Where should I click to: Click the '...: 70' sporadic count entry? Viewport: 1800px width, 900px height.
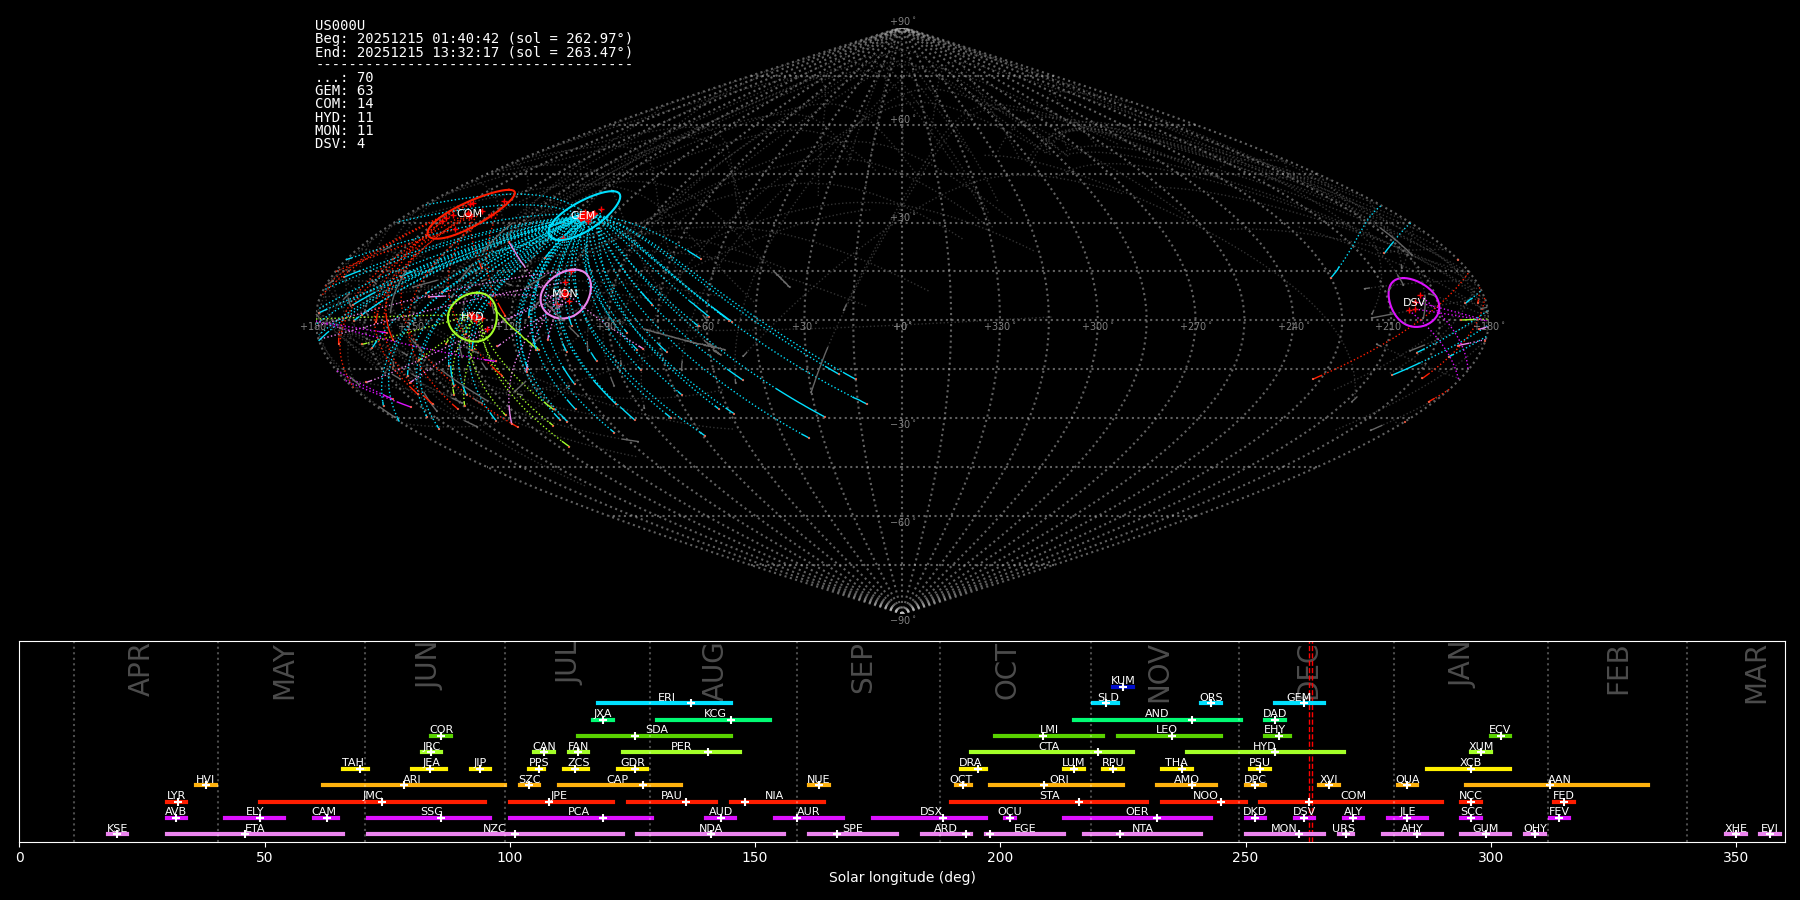click(x=344, y=78)
